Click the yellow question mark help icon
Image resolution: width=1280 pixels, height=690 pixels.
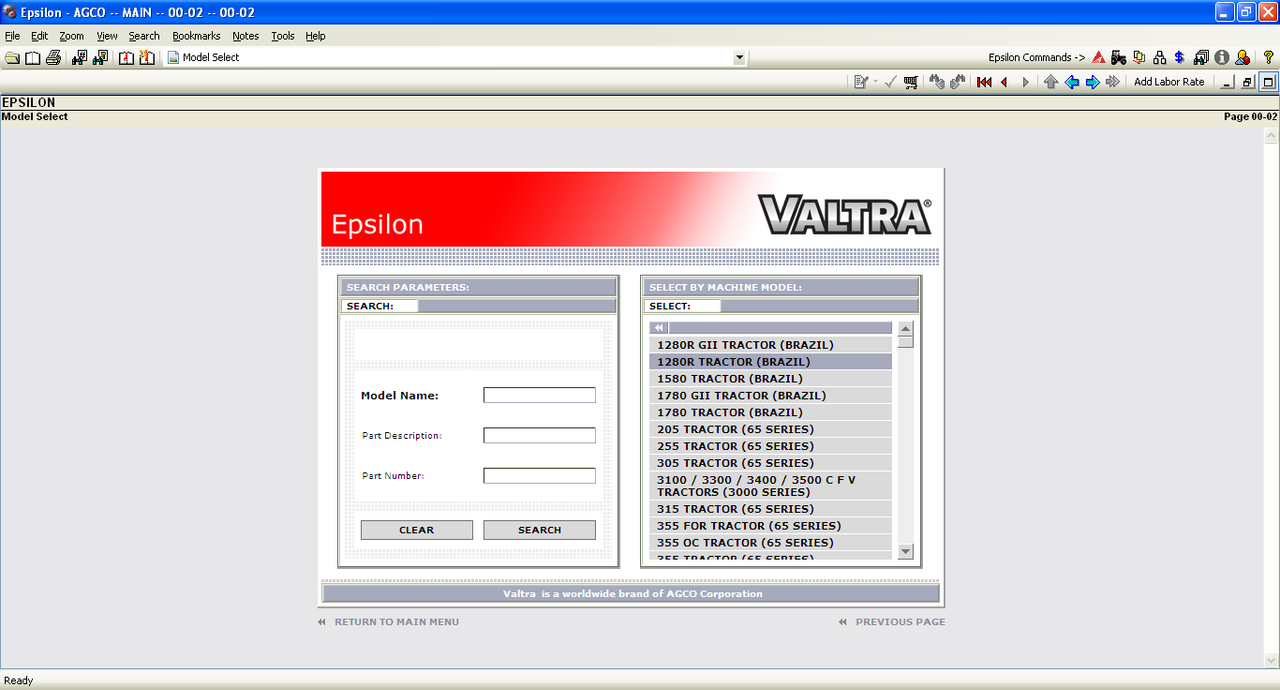click(1268, 58)
